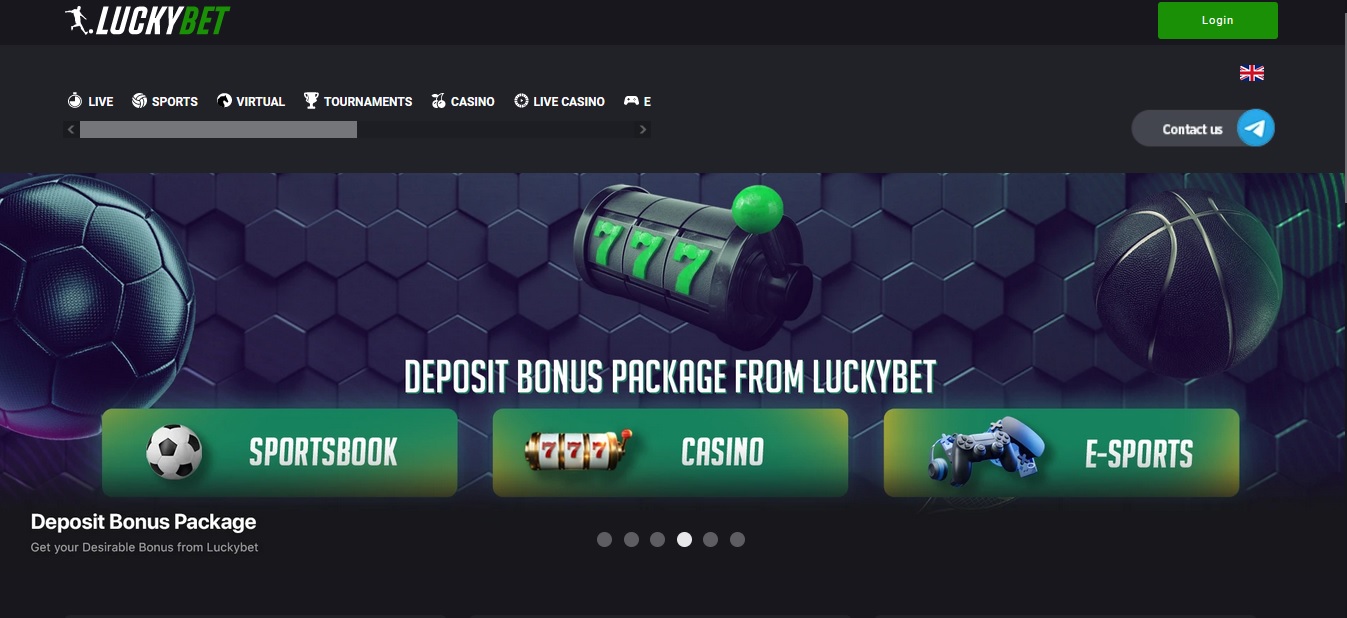
Task: Click the Live stopwatch icon
Action: click(x=75, y=101)
